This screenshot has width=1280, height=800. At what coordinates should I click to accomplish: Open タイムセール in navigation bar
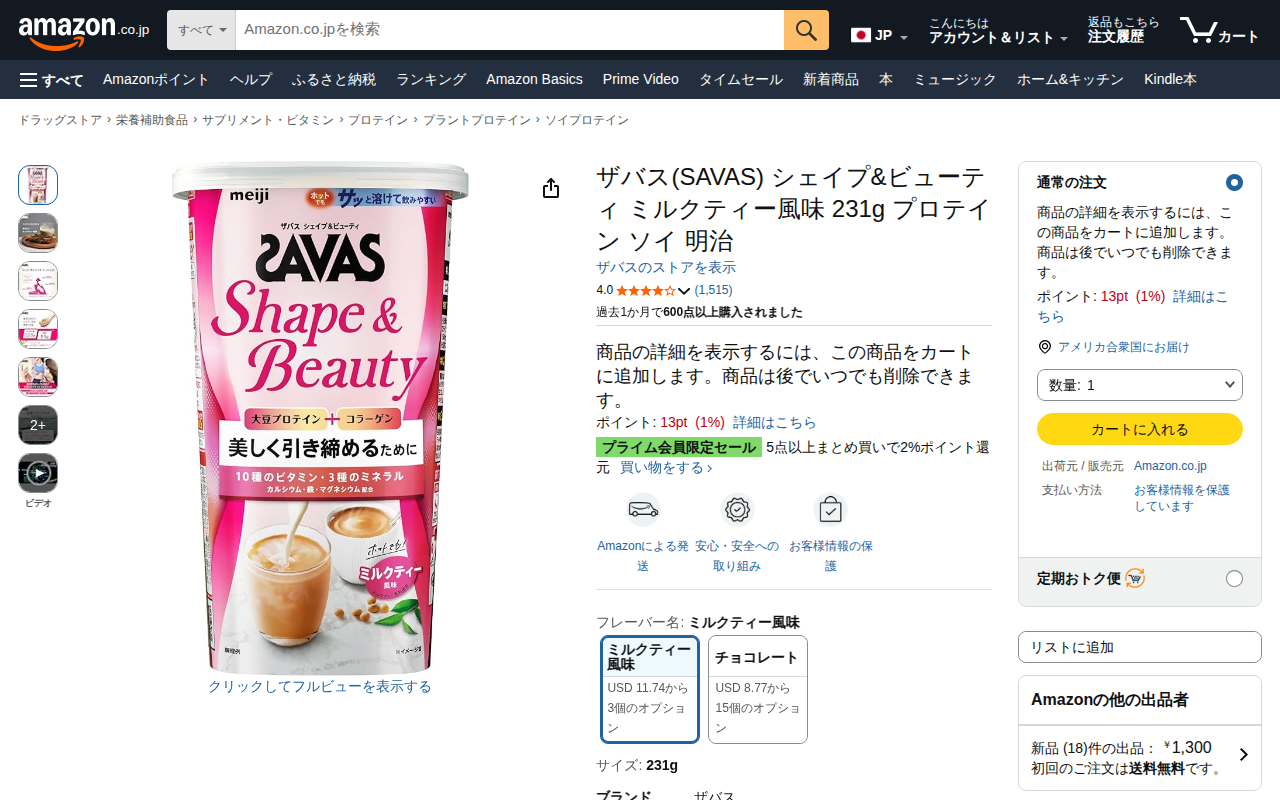coord(741,80)
